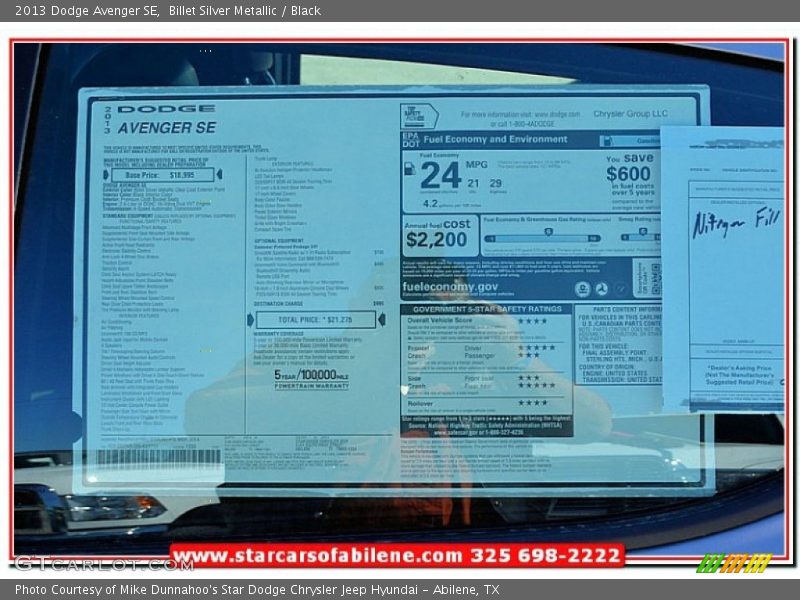Click 'You save $600' fuel cost text
This screenshot has height=600, width=800.
coord(631,167)
